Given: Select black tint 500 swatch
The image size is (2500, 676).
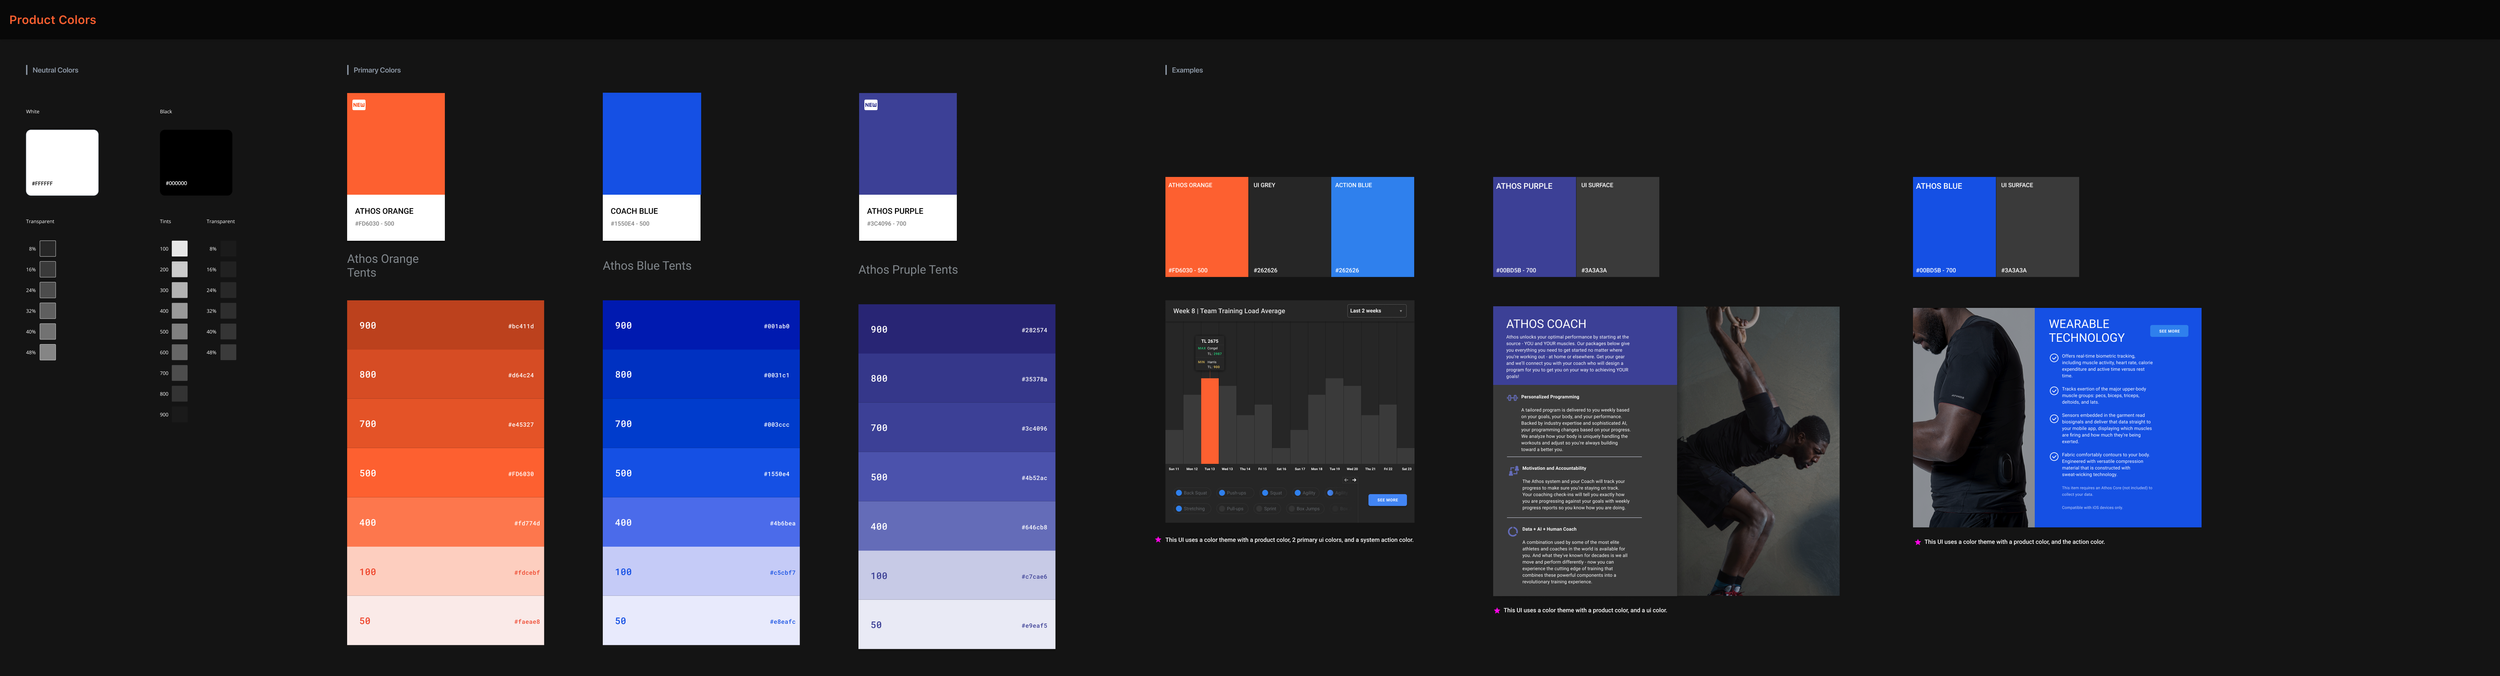Looking at the screenshot, I should coord(180,331).
